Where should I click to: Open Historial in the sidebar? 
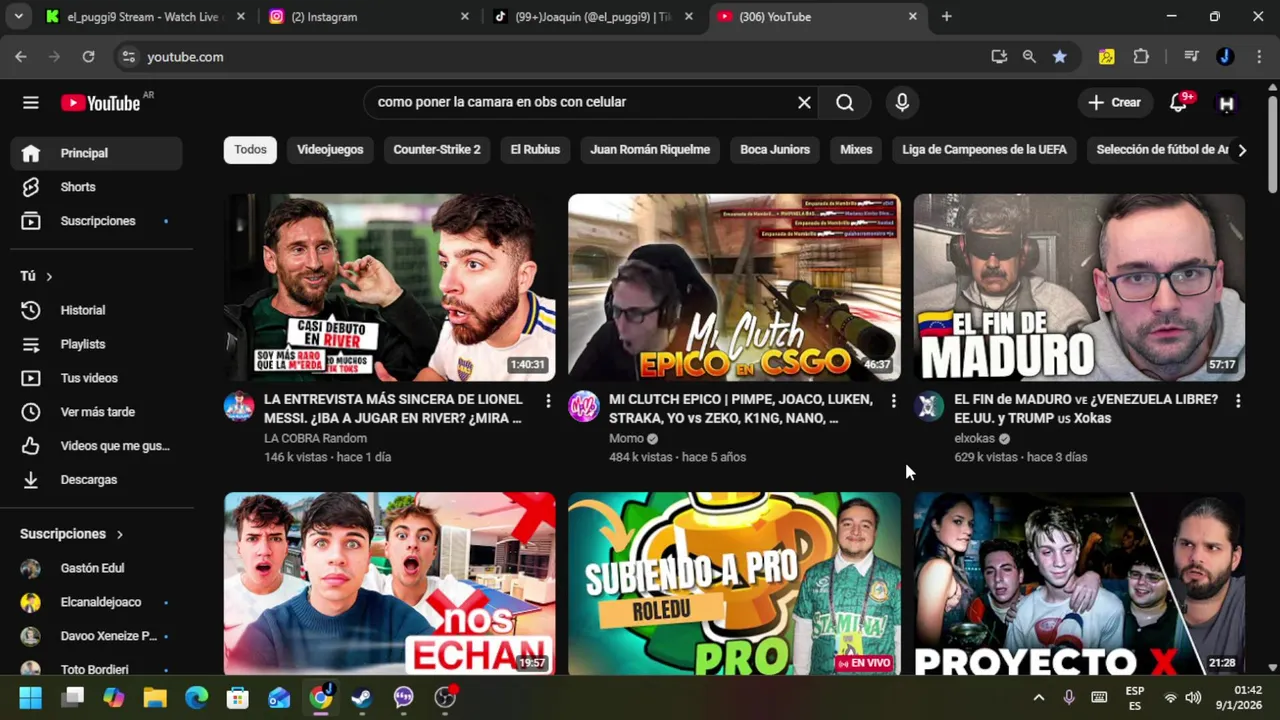[x=97, y=310]
